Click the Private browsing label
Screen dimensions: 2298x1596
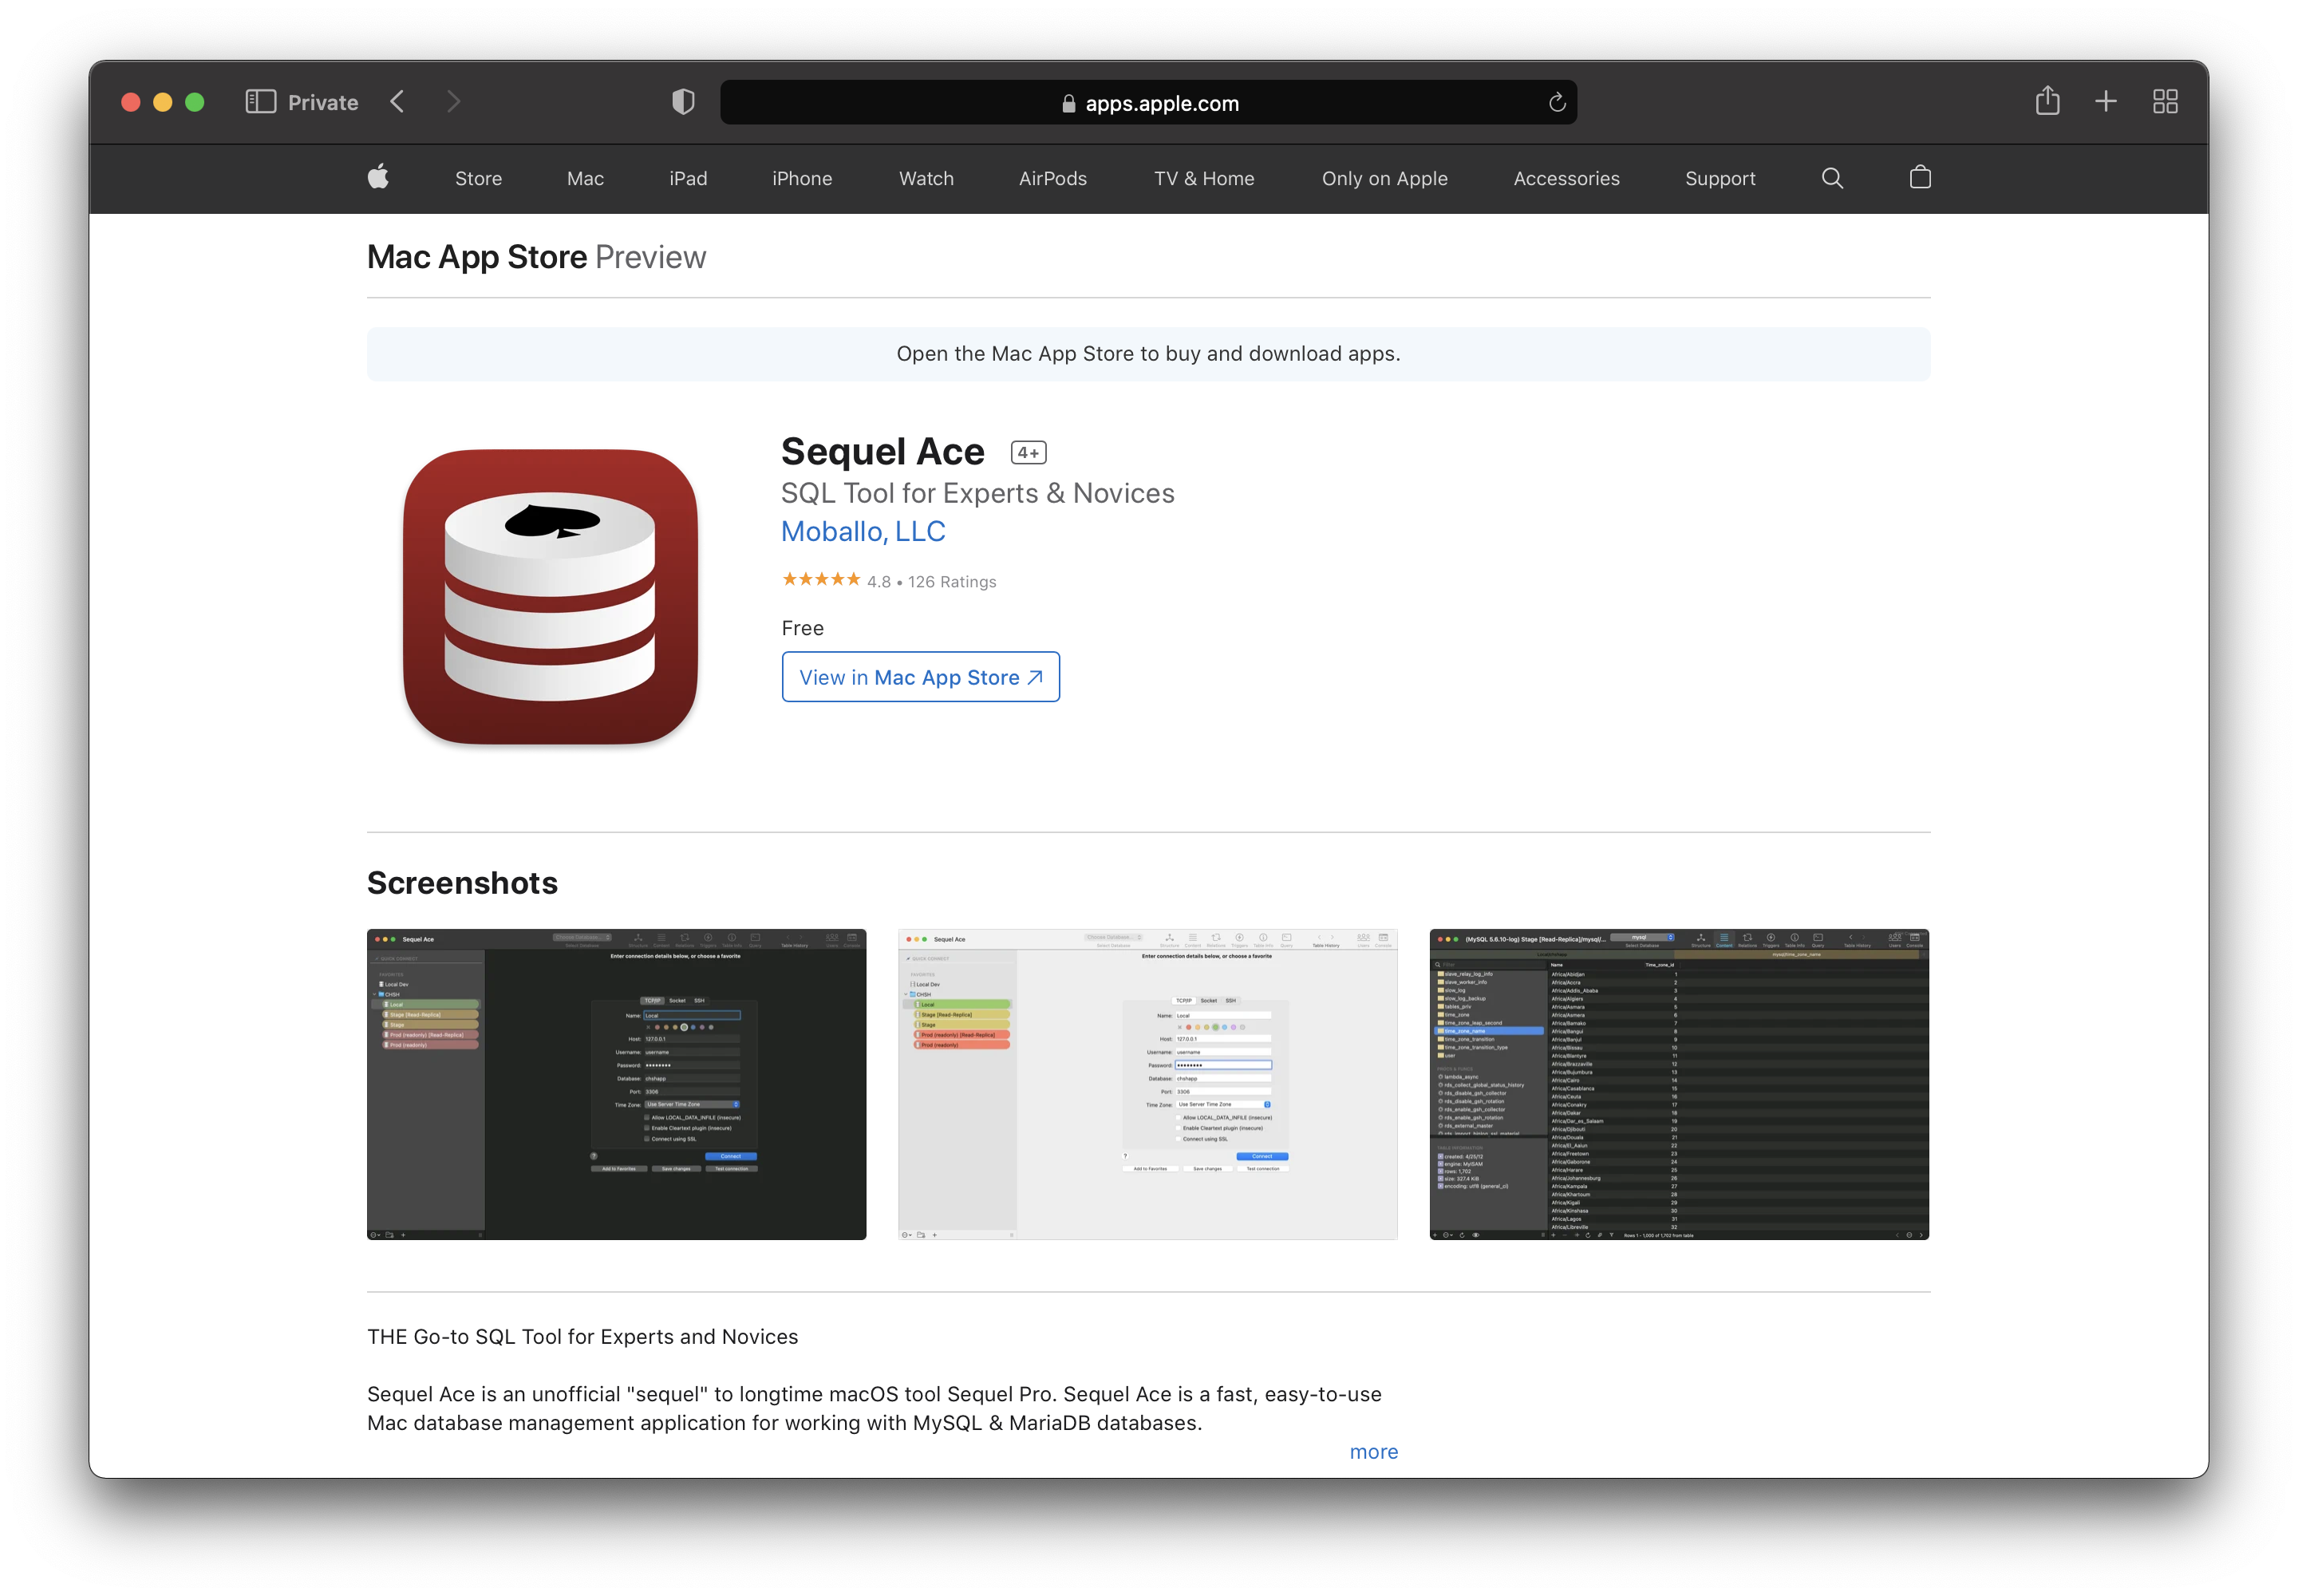pyautogui.click(x=322, y=102)
